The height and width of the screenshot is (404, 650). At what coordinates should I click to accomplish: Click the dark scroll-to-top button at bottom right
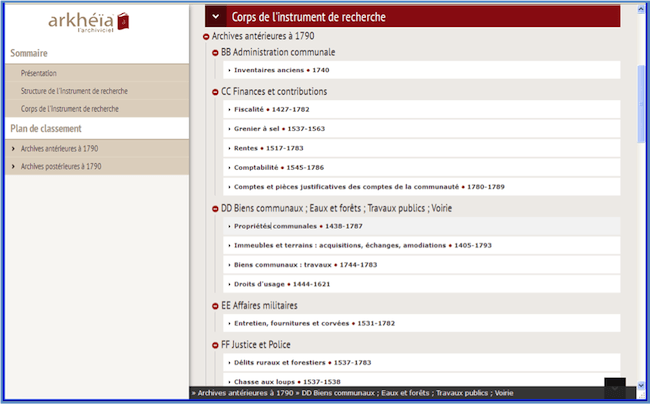[615, 387]
